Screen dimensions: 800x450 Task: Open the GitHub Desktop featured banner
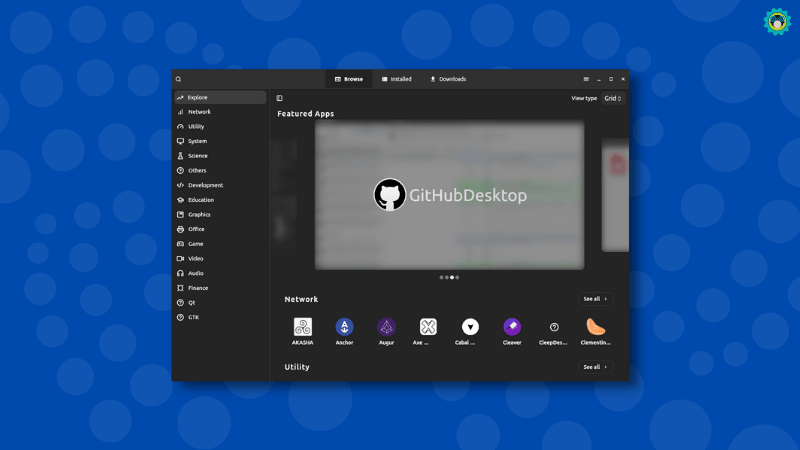449,195
